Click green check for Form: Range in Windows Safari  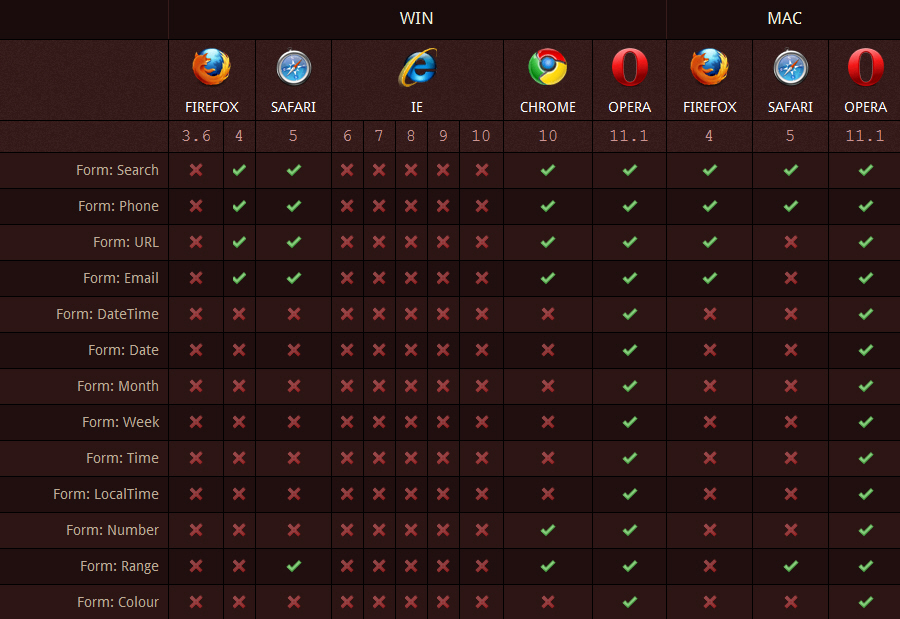(293, 566)
